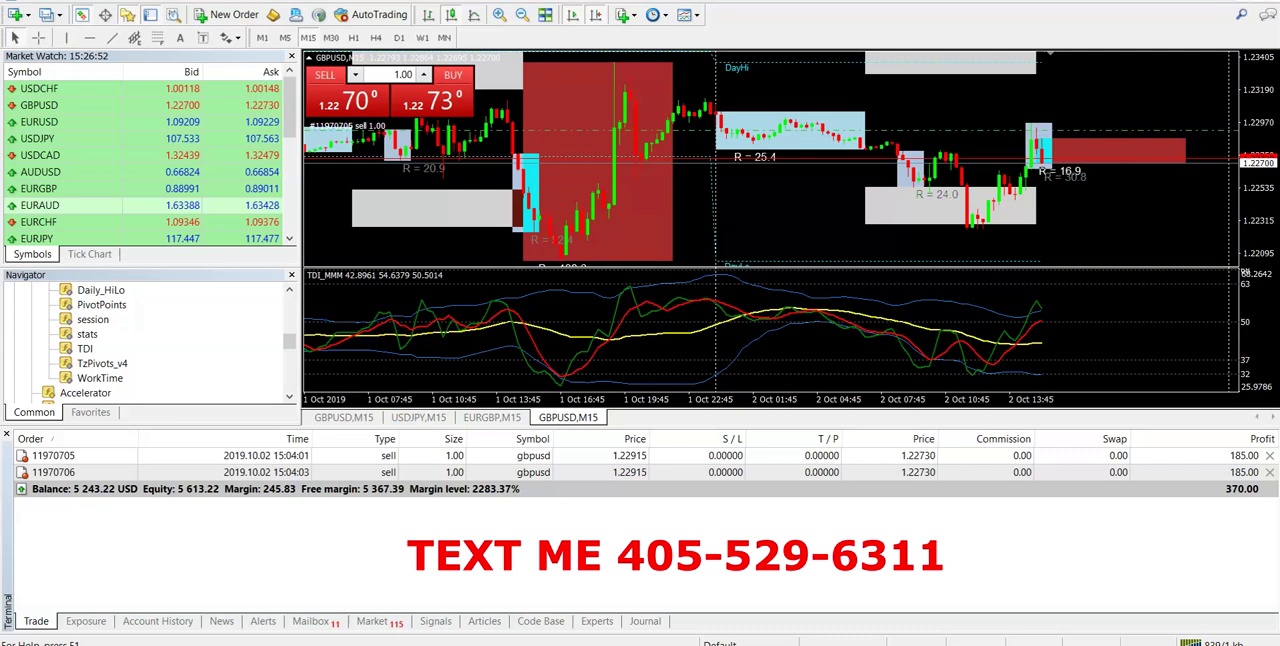The height and width of the screenshot is (646, 1280).
Task: Switch chart to bar chart icon
Action: pos(428,15)
